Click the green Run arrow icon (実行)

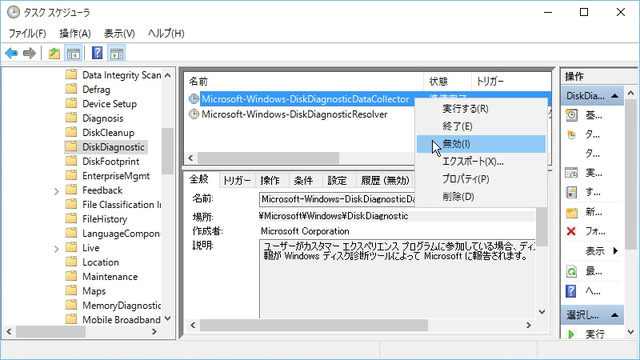[x=571, y=334]
